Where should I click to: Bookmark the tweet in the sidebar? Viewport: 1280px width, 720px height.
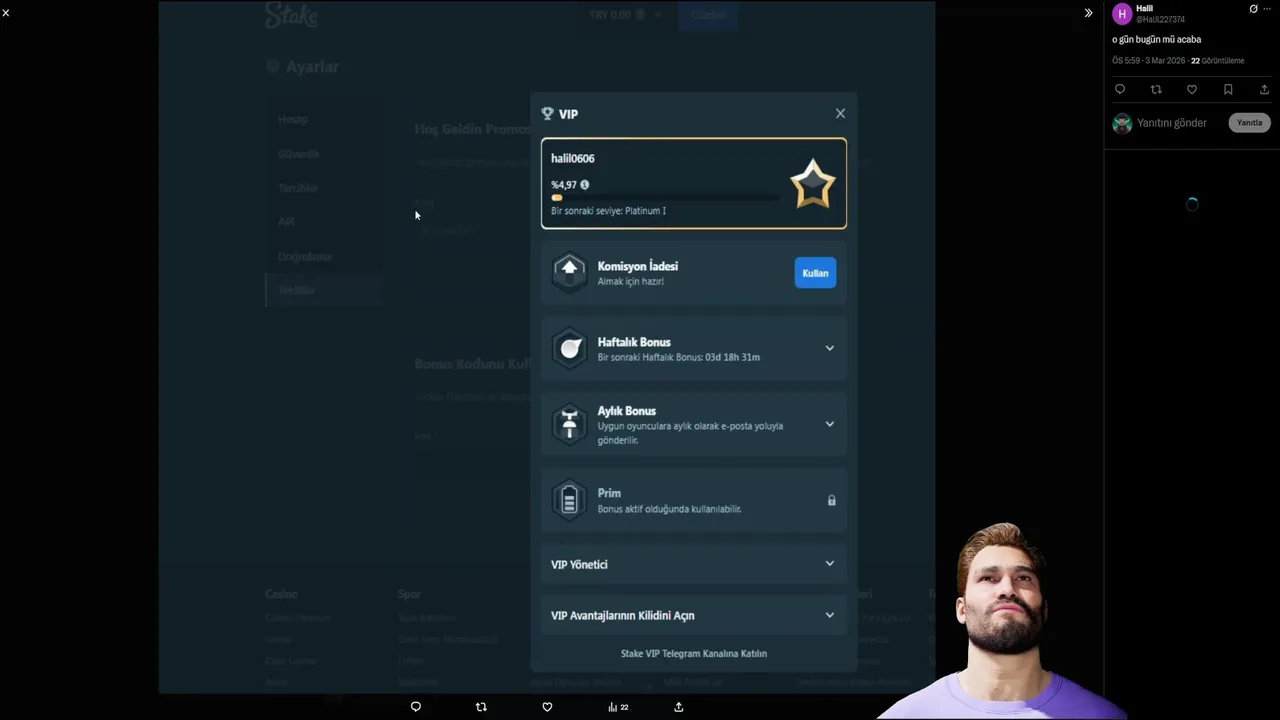pyautogui.click(x=1228, y=90)
